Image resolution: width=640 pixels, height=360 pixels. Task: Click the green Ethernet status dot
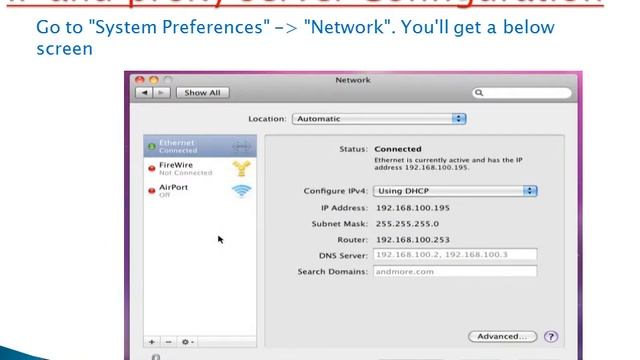coord(152,146)
